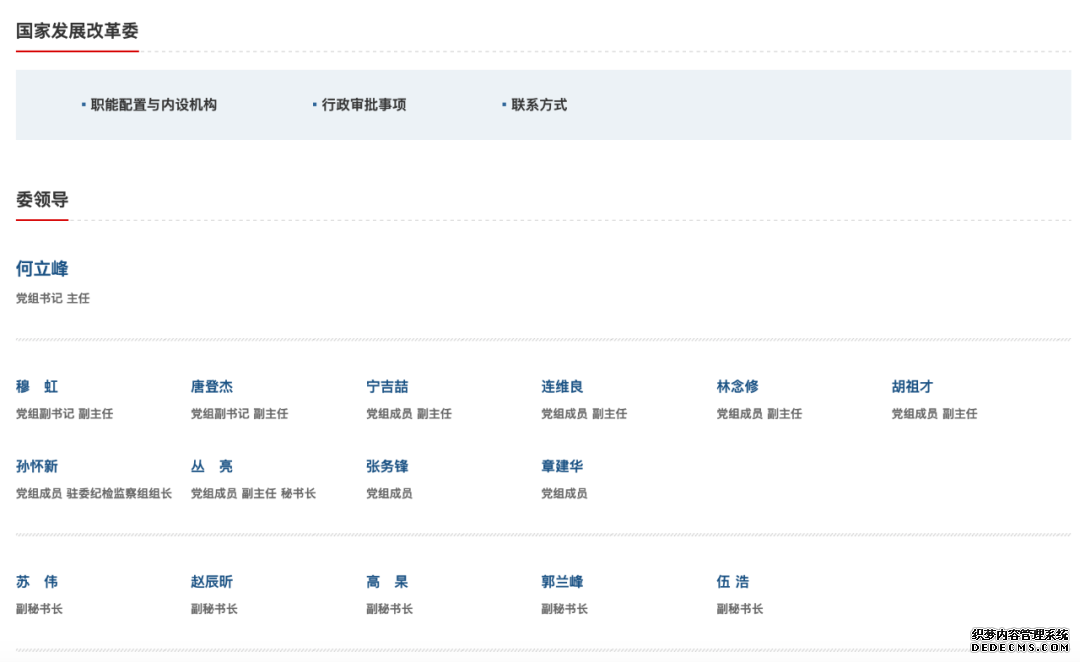Image resolution: width=1080 pixels, height=662 pixels.
Task: Click 党组书记 主任 title under 何立峰
Action: point(53,298)
